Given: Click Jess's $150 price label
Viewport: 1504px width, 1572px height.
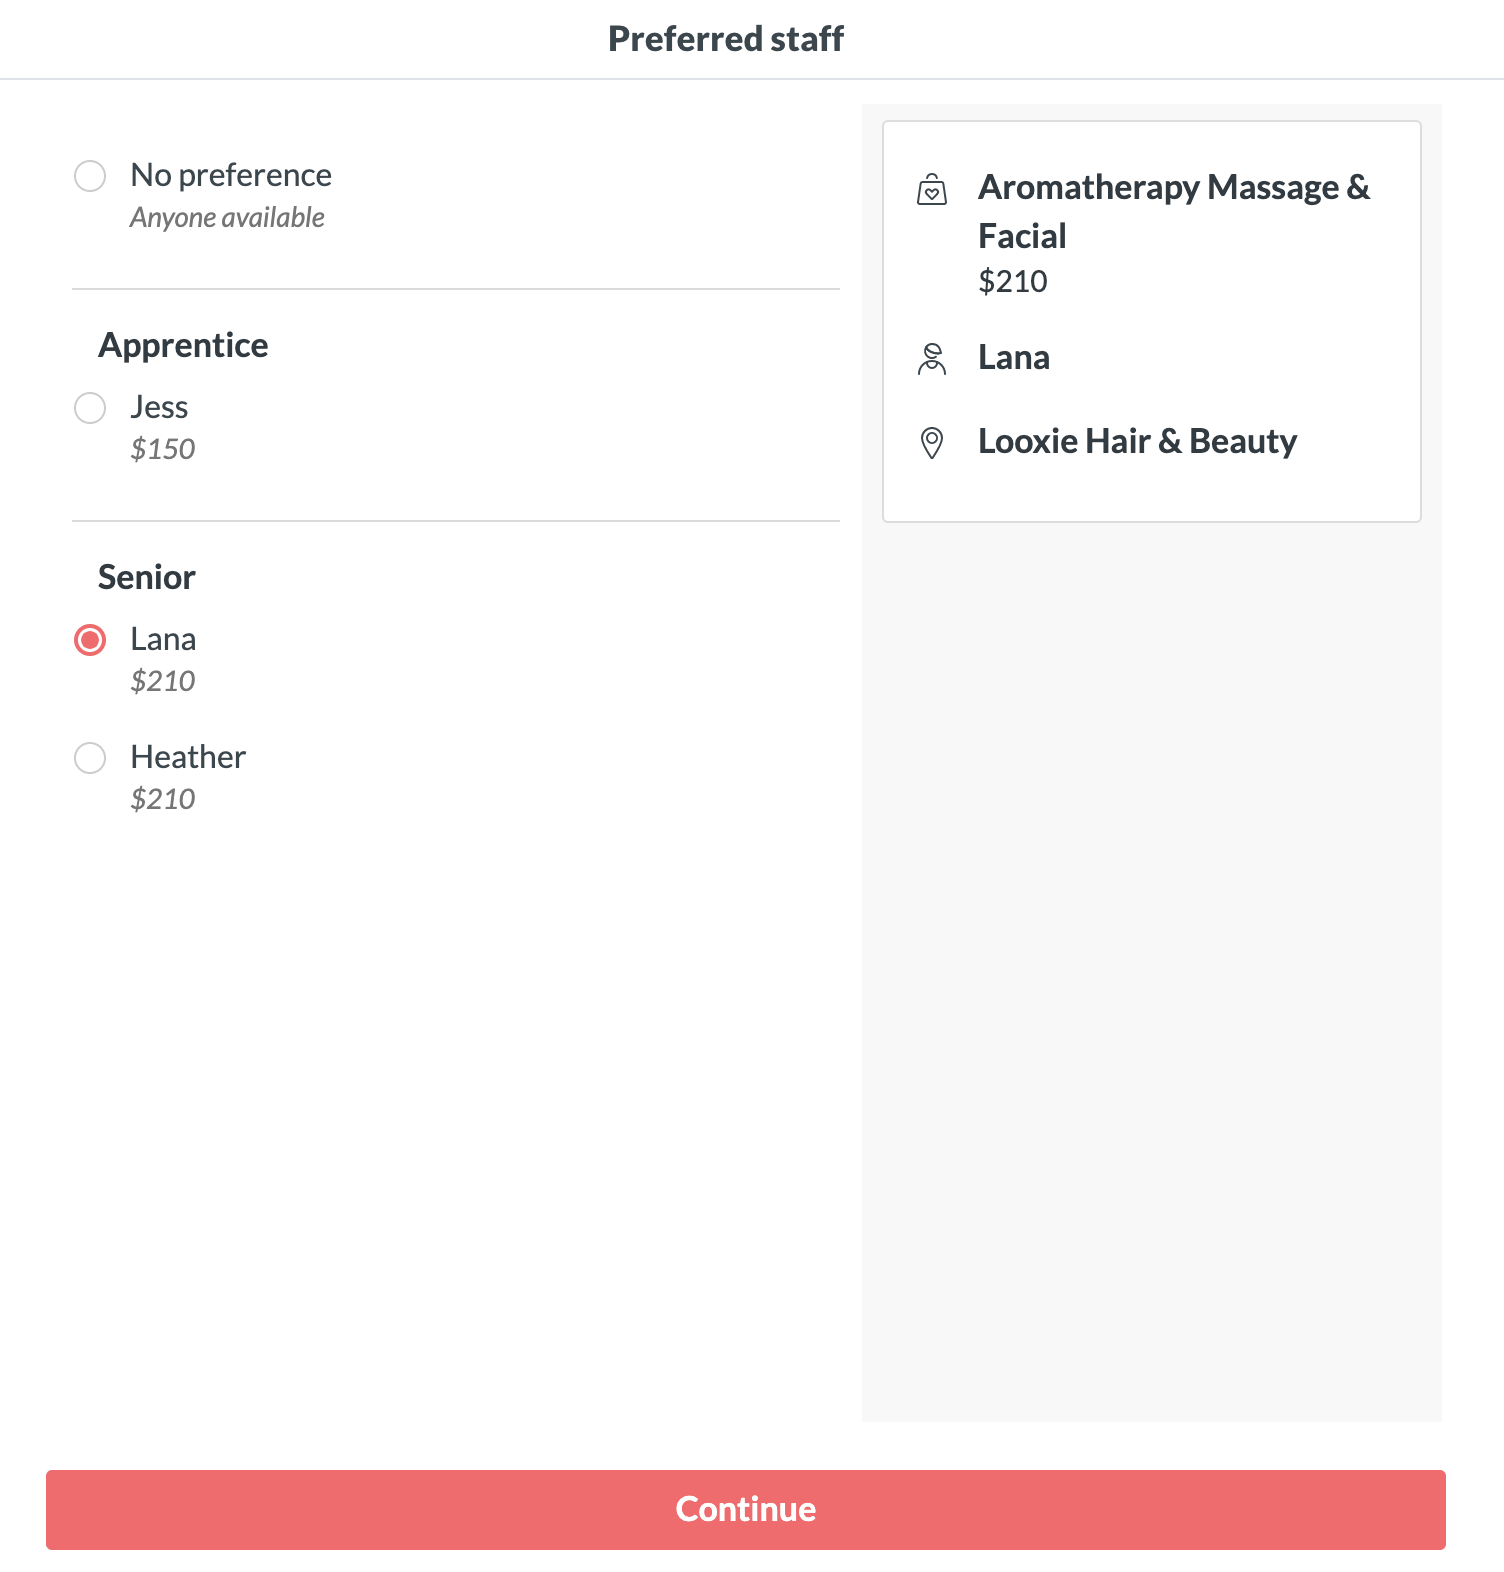Looking at the screenshot, I should 163,449.
